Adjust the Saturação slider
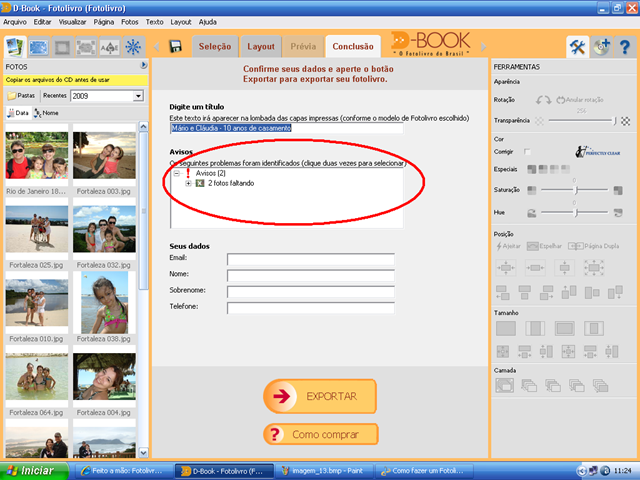The width and height of the screenshot is (640, 480). coord(575,190)
